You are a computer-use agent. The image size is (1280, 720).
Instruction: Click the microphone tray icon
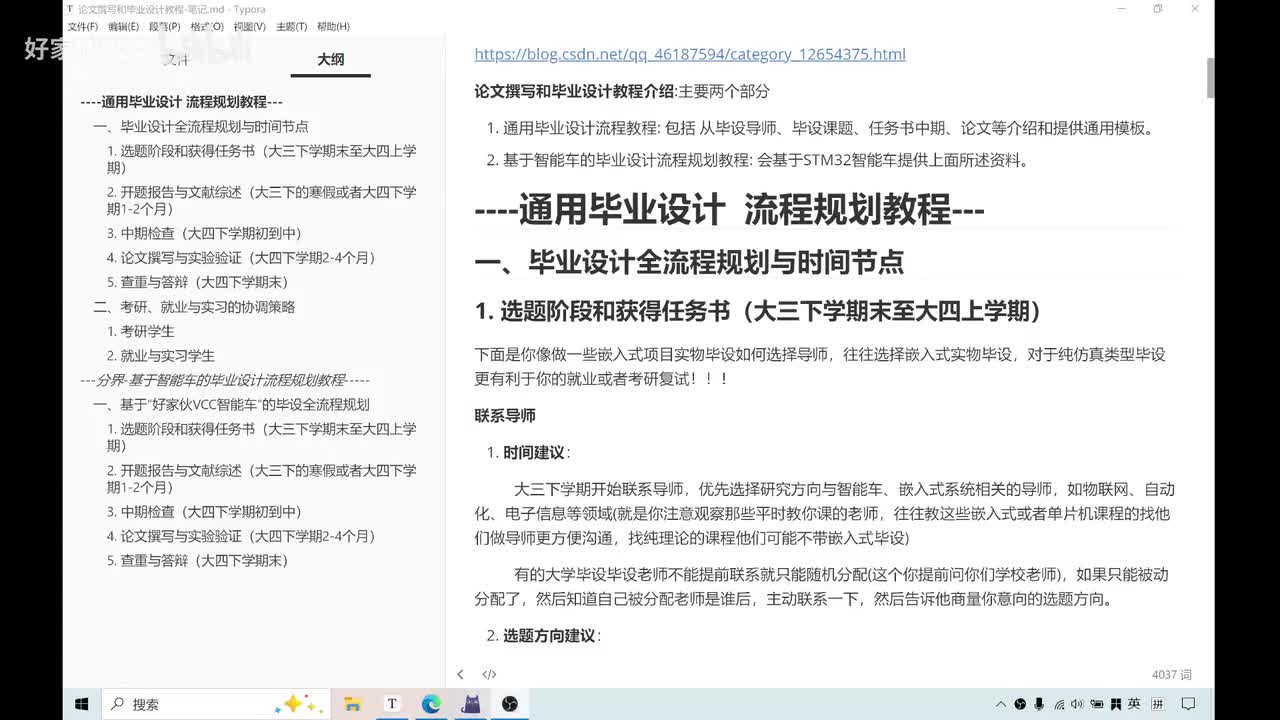tap(1039, 704)
